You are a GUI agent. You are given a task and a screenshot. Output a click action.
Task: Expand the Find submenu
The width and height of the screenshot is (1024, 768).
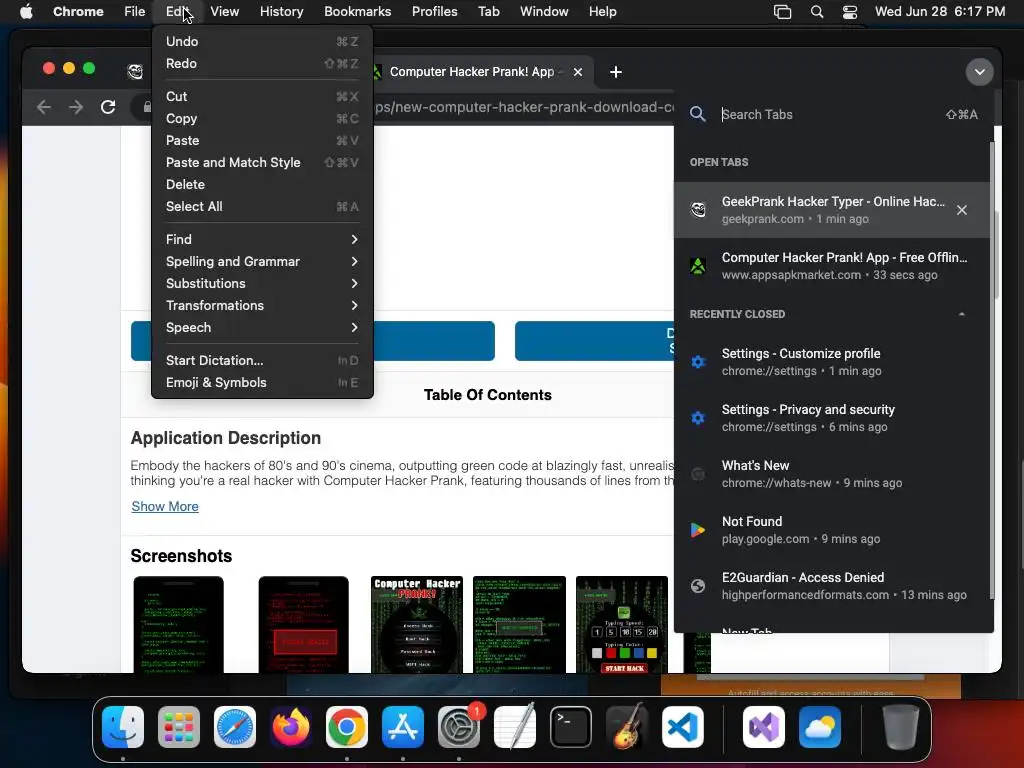(262, 239)
